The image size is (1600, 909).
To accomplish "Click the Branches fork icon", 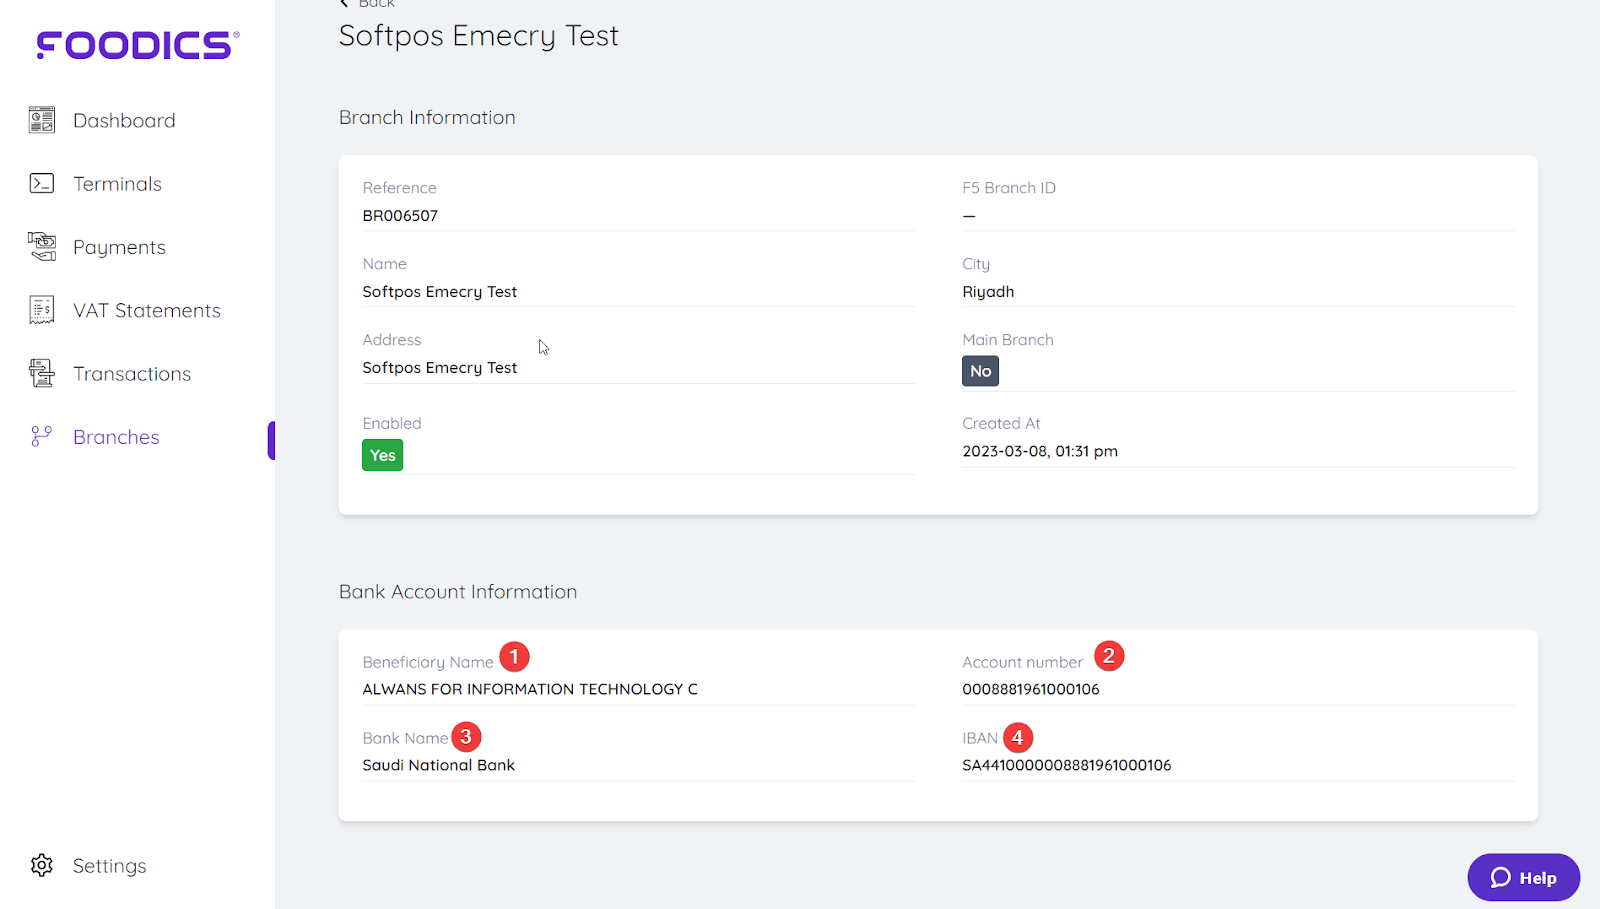I will [42, 436].
